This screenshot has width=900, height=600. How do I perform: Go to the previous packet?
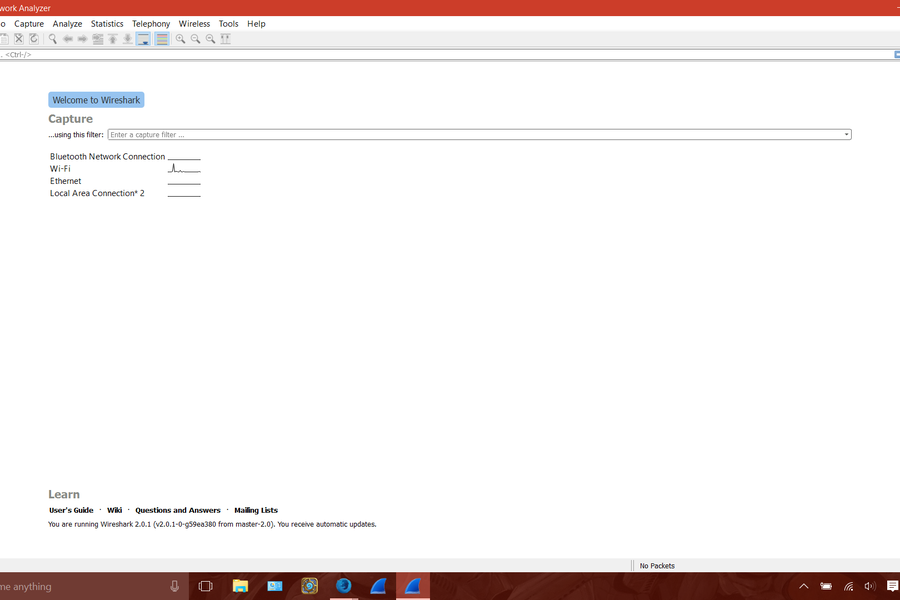pyautogui.click(x=68, y=38)
